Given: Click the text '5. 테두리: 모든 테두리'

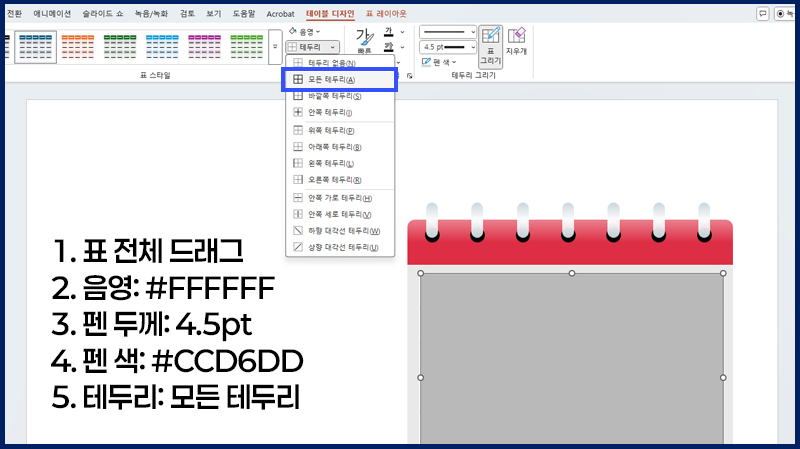Looking at the screenshot, I should pyautogui.click(x=176, y=397).
